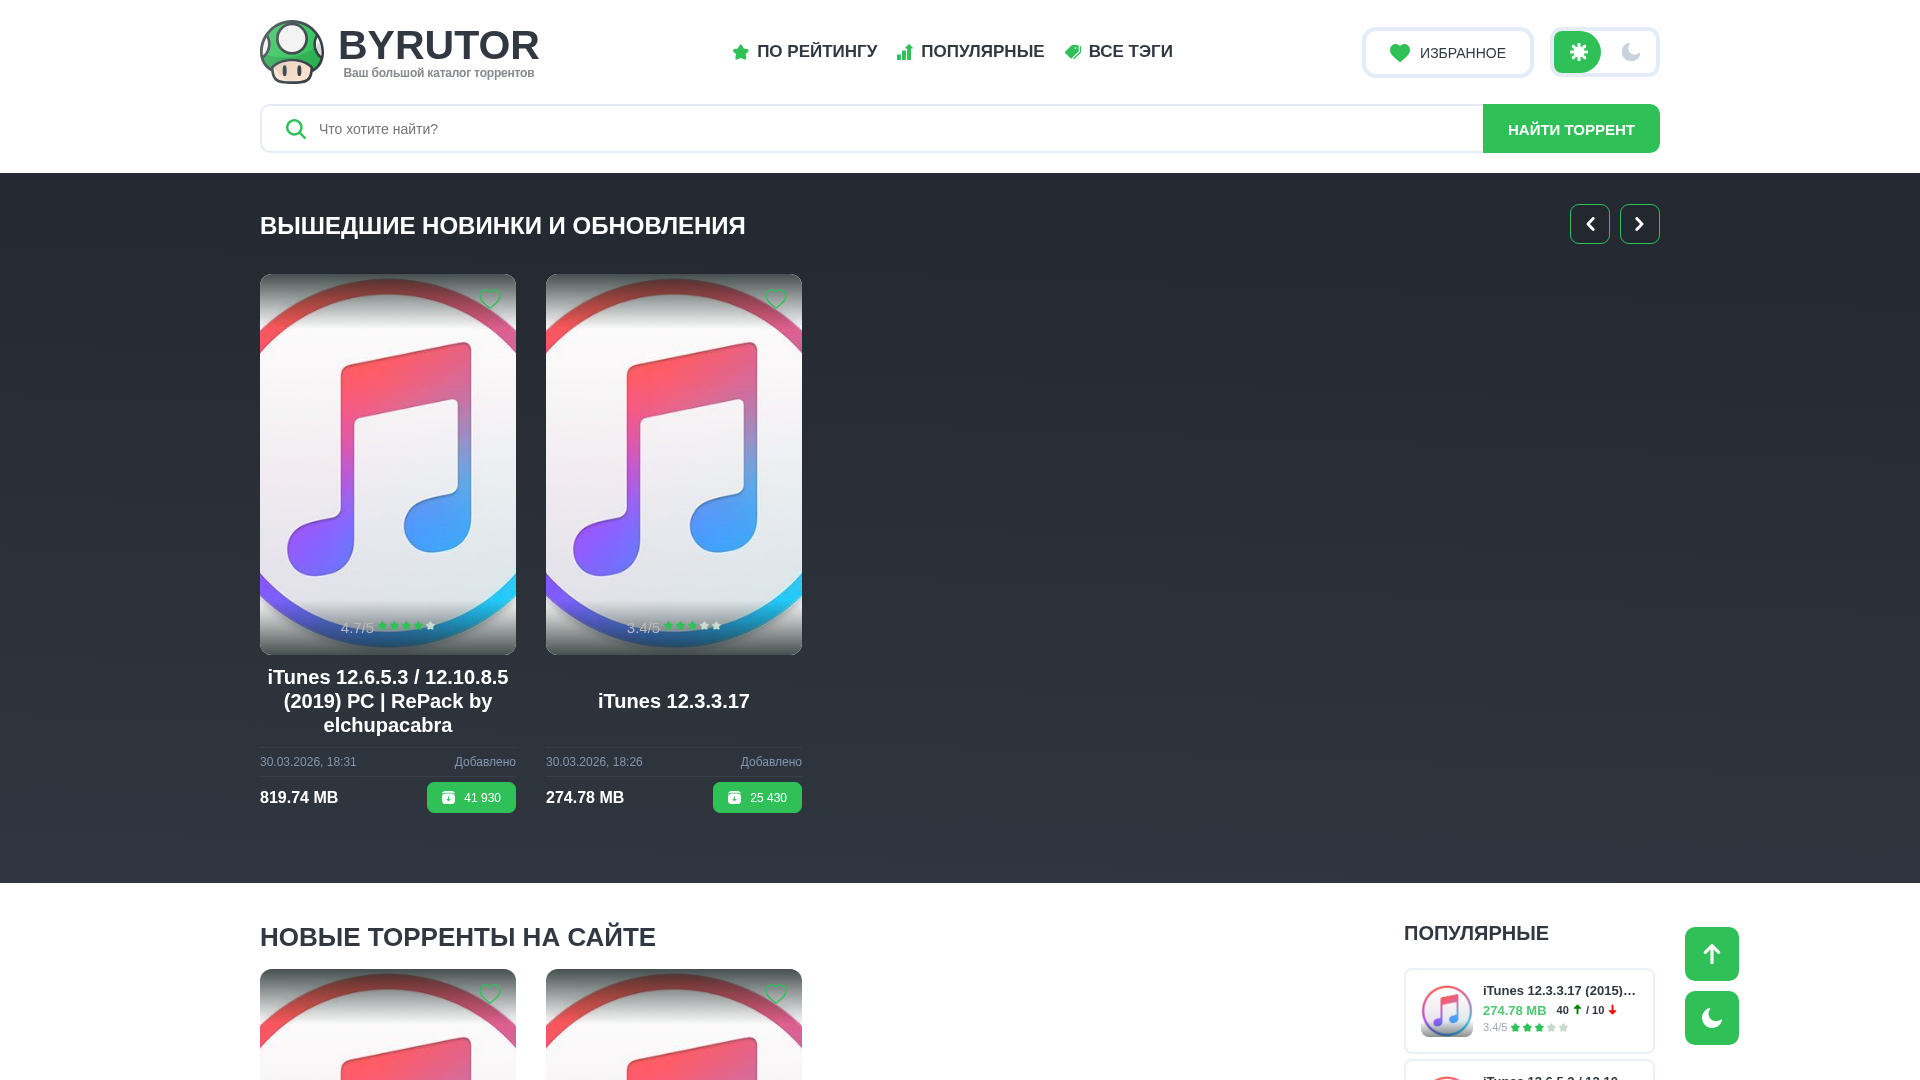1920x1080 pixels.
Task: Click the scroll-to-top arrow button
Action: (x=1712, y=954)
